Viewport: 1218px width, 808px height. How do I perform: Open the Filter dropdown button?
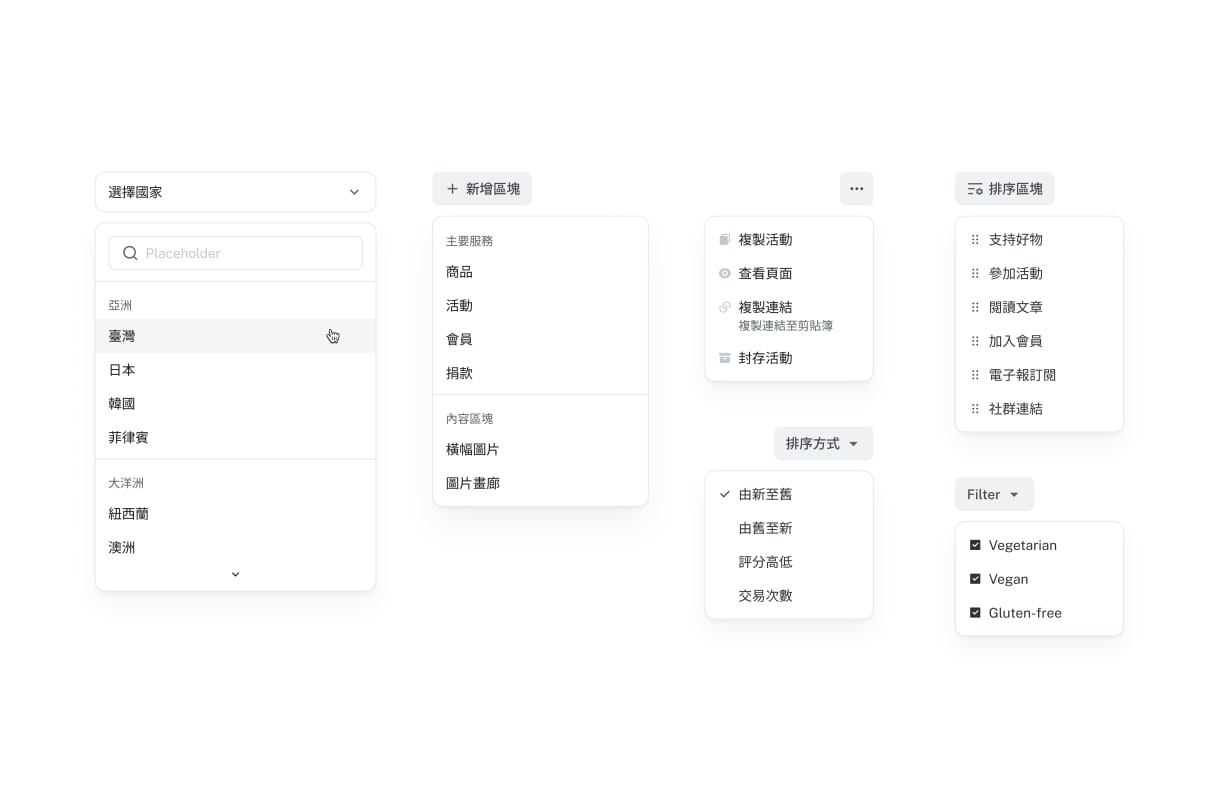click(995, 494)
